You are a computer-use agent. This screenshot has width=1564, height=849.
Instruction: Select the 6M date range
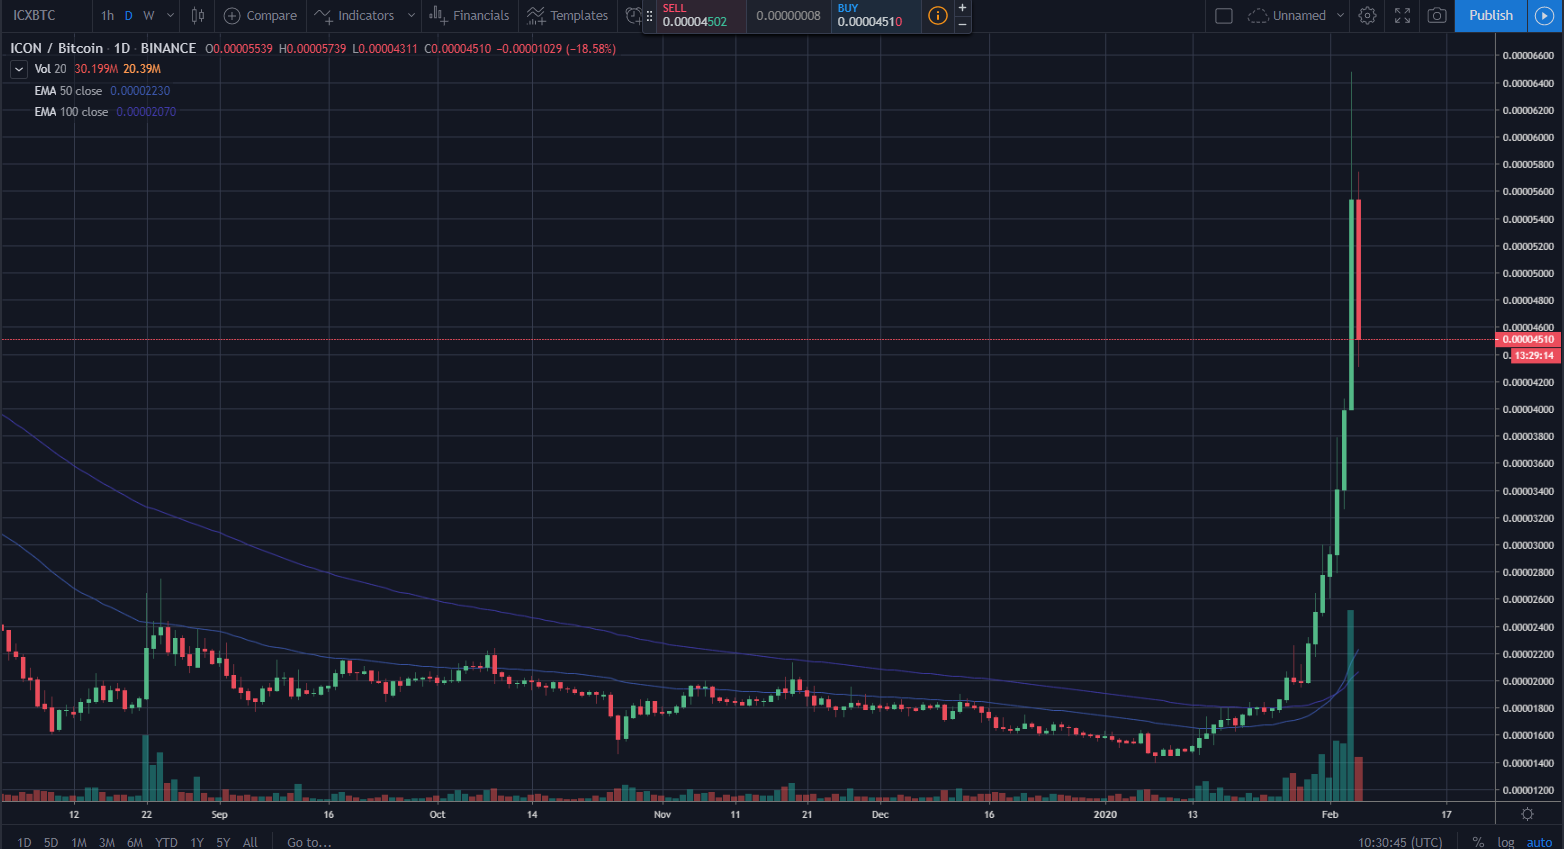pyautogui.click(x=135, y=842)
